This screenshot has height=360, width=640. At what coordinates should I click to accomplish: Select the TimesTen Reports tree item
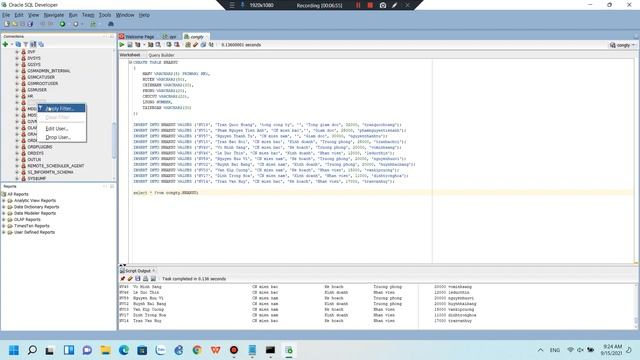(x=31, y=226)
